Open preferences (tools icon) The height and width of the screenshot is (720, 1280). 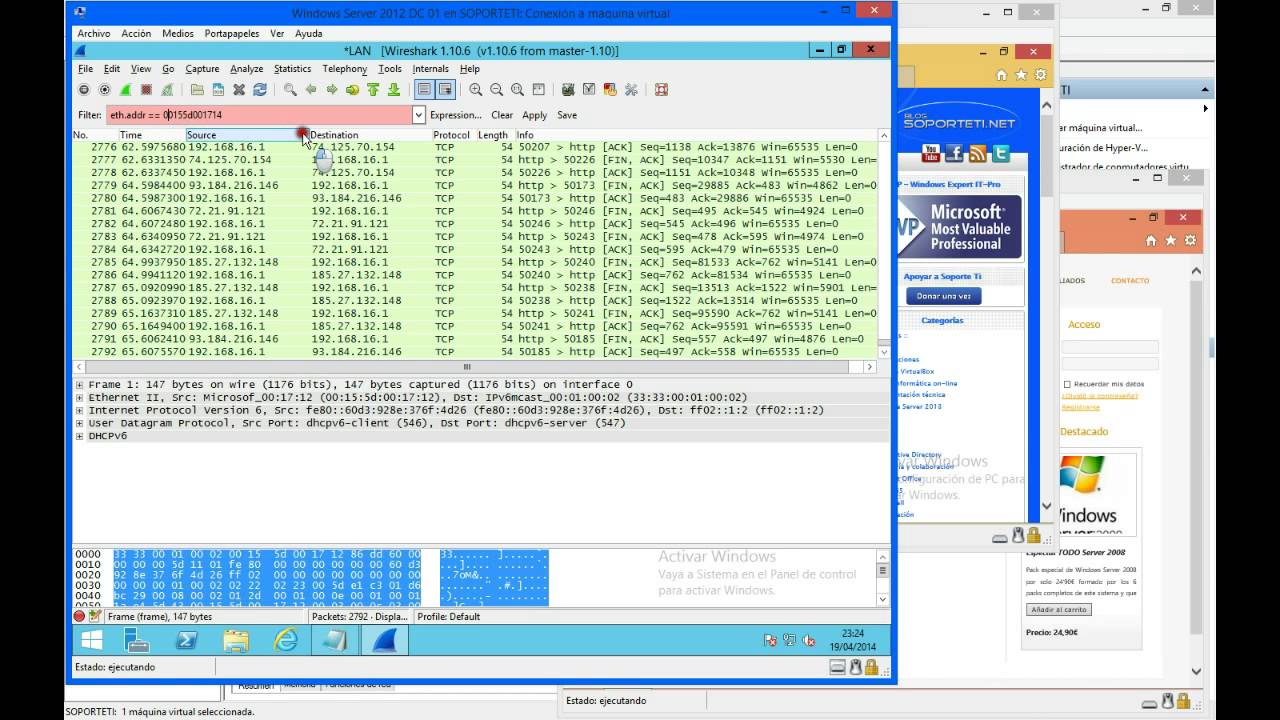click(630, 89)
